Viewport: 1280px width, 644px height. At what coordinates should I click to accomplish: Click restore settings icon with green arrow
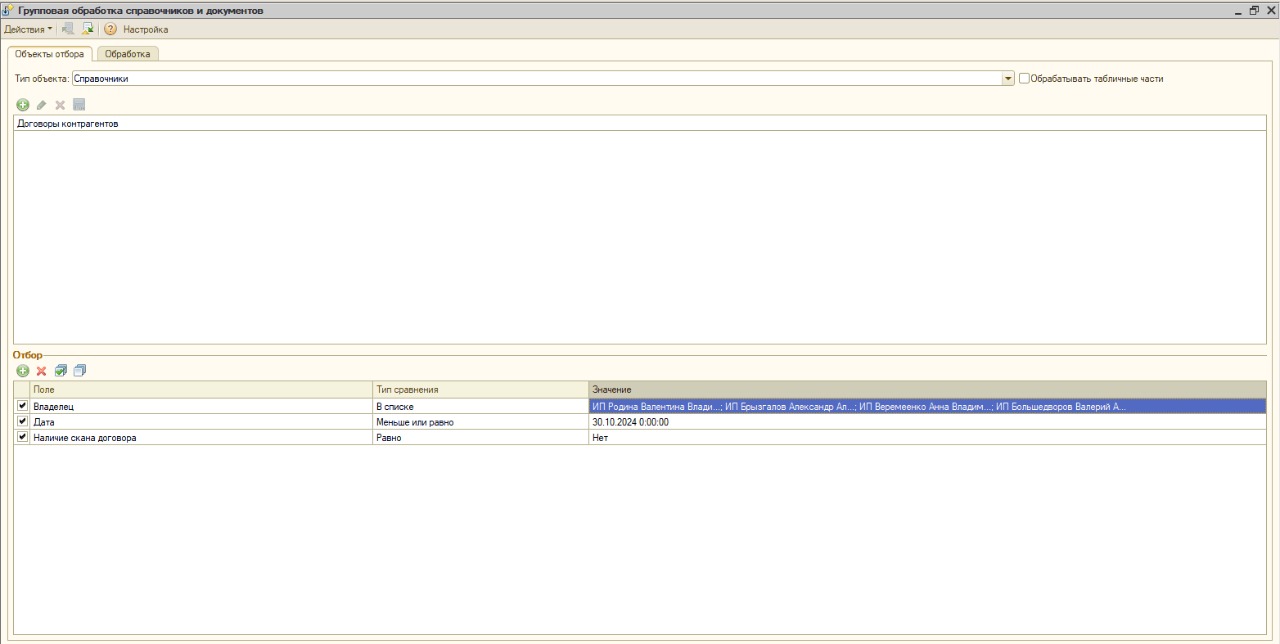88,29
